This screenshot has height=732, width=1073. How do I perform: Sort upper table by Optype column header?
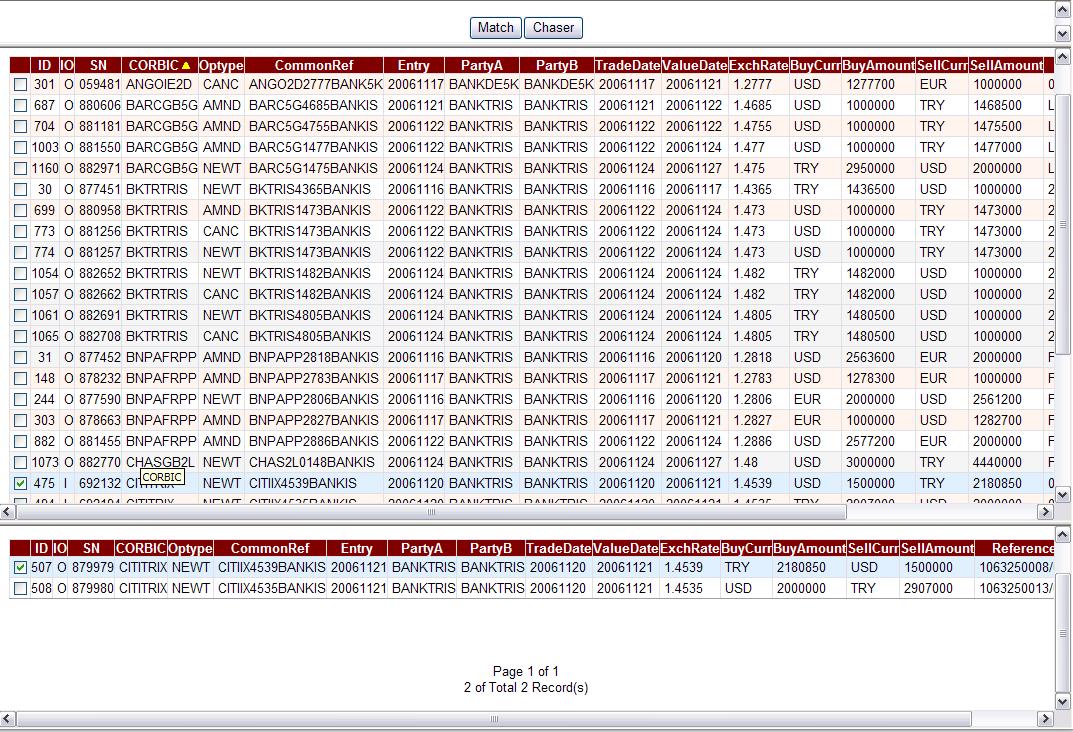click(221, 66)
